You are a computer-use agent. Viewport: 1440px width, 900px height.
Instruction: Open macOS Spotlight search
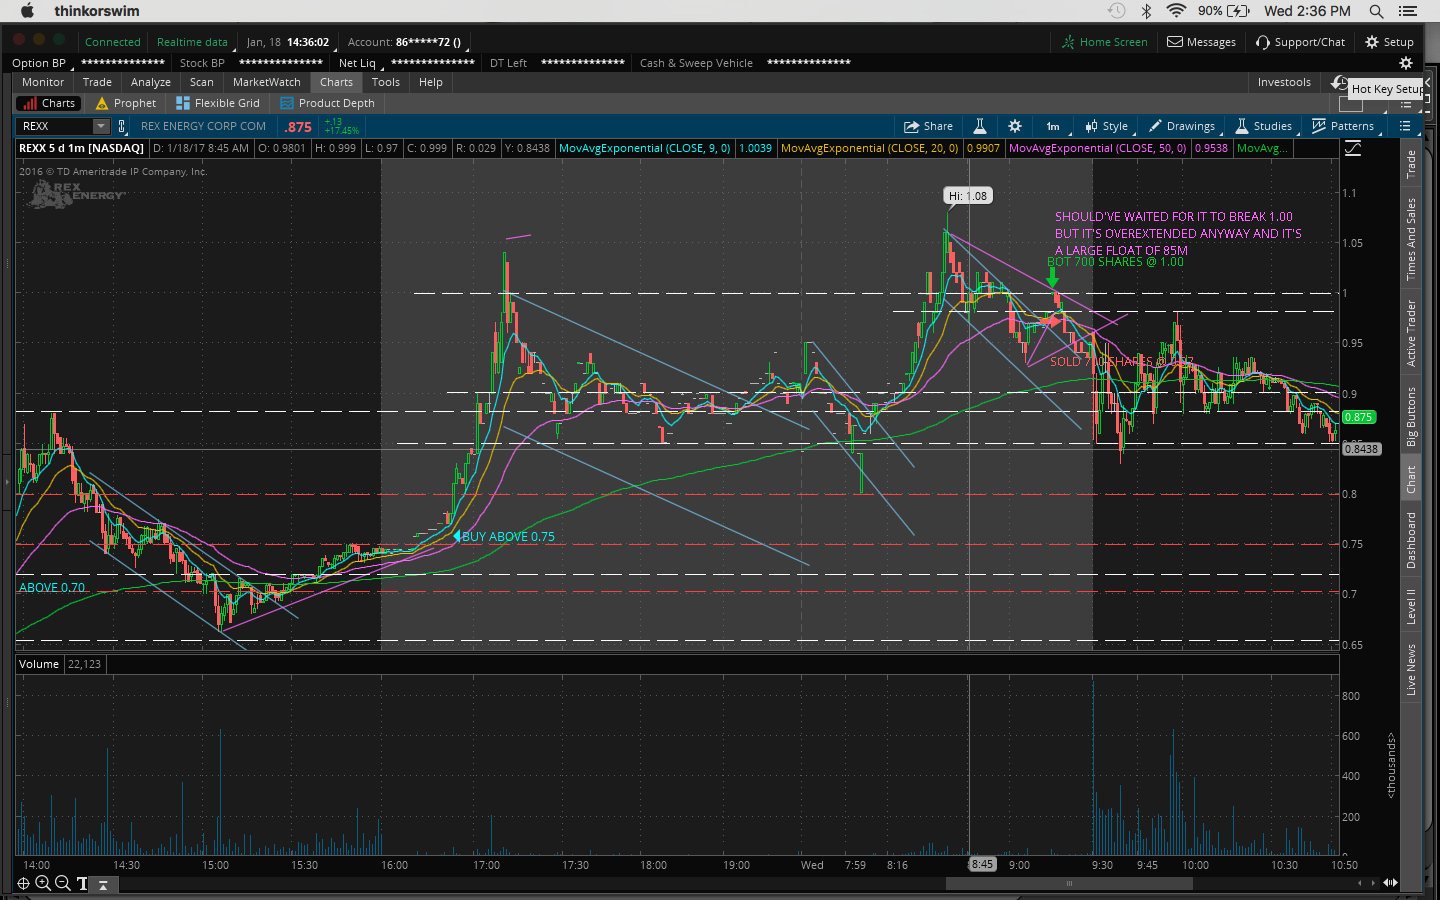tap(1376, 11)
